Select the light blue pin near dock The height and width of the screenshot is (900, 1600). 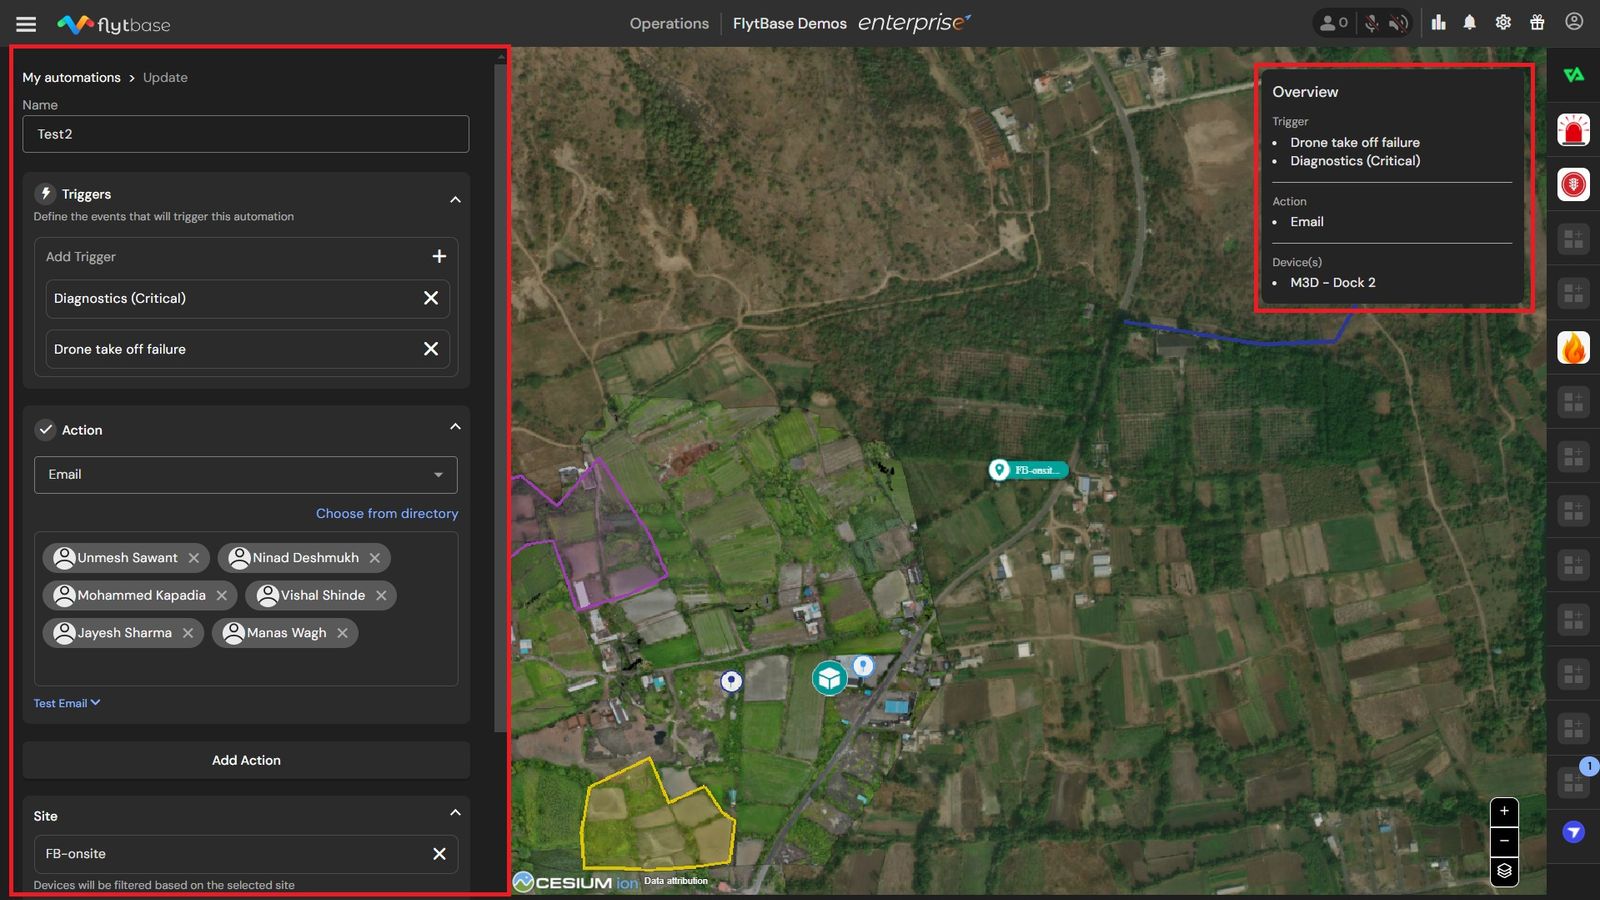tap(863, 665)
